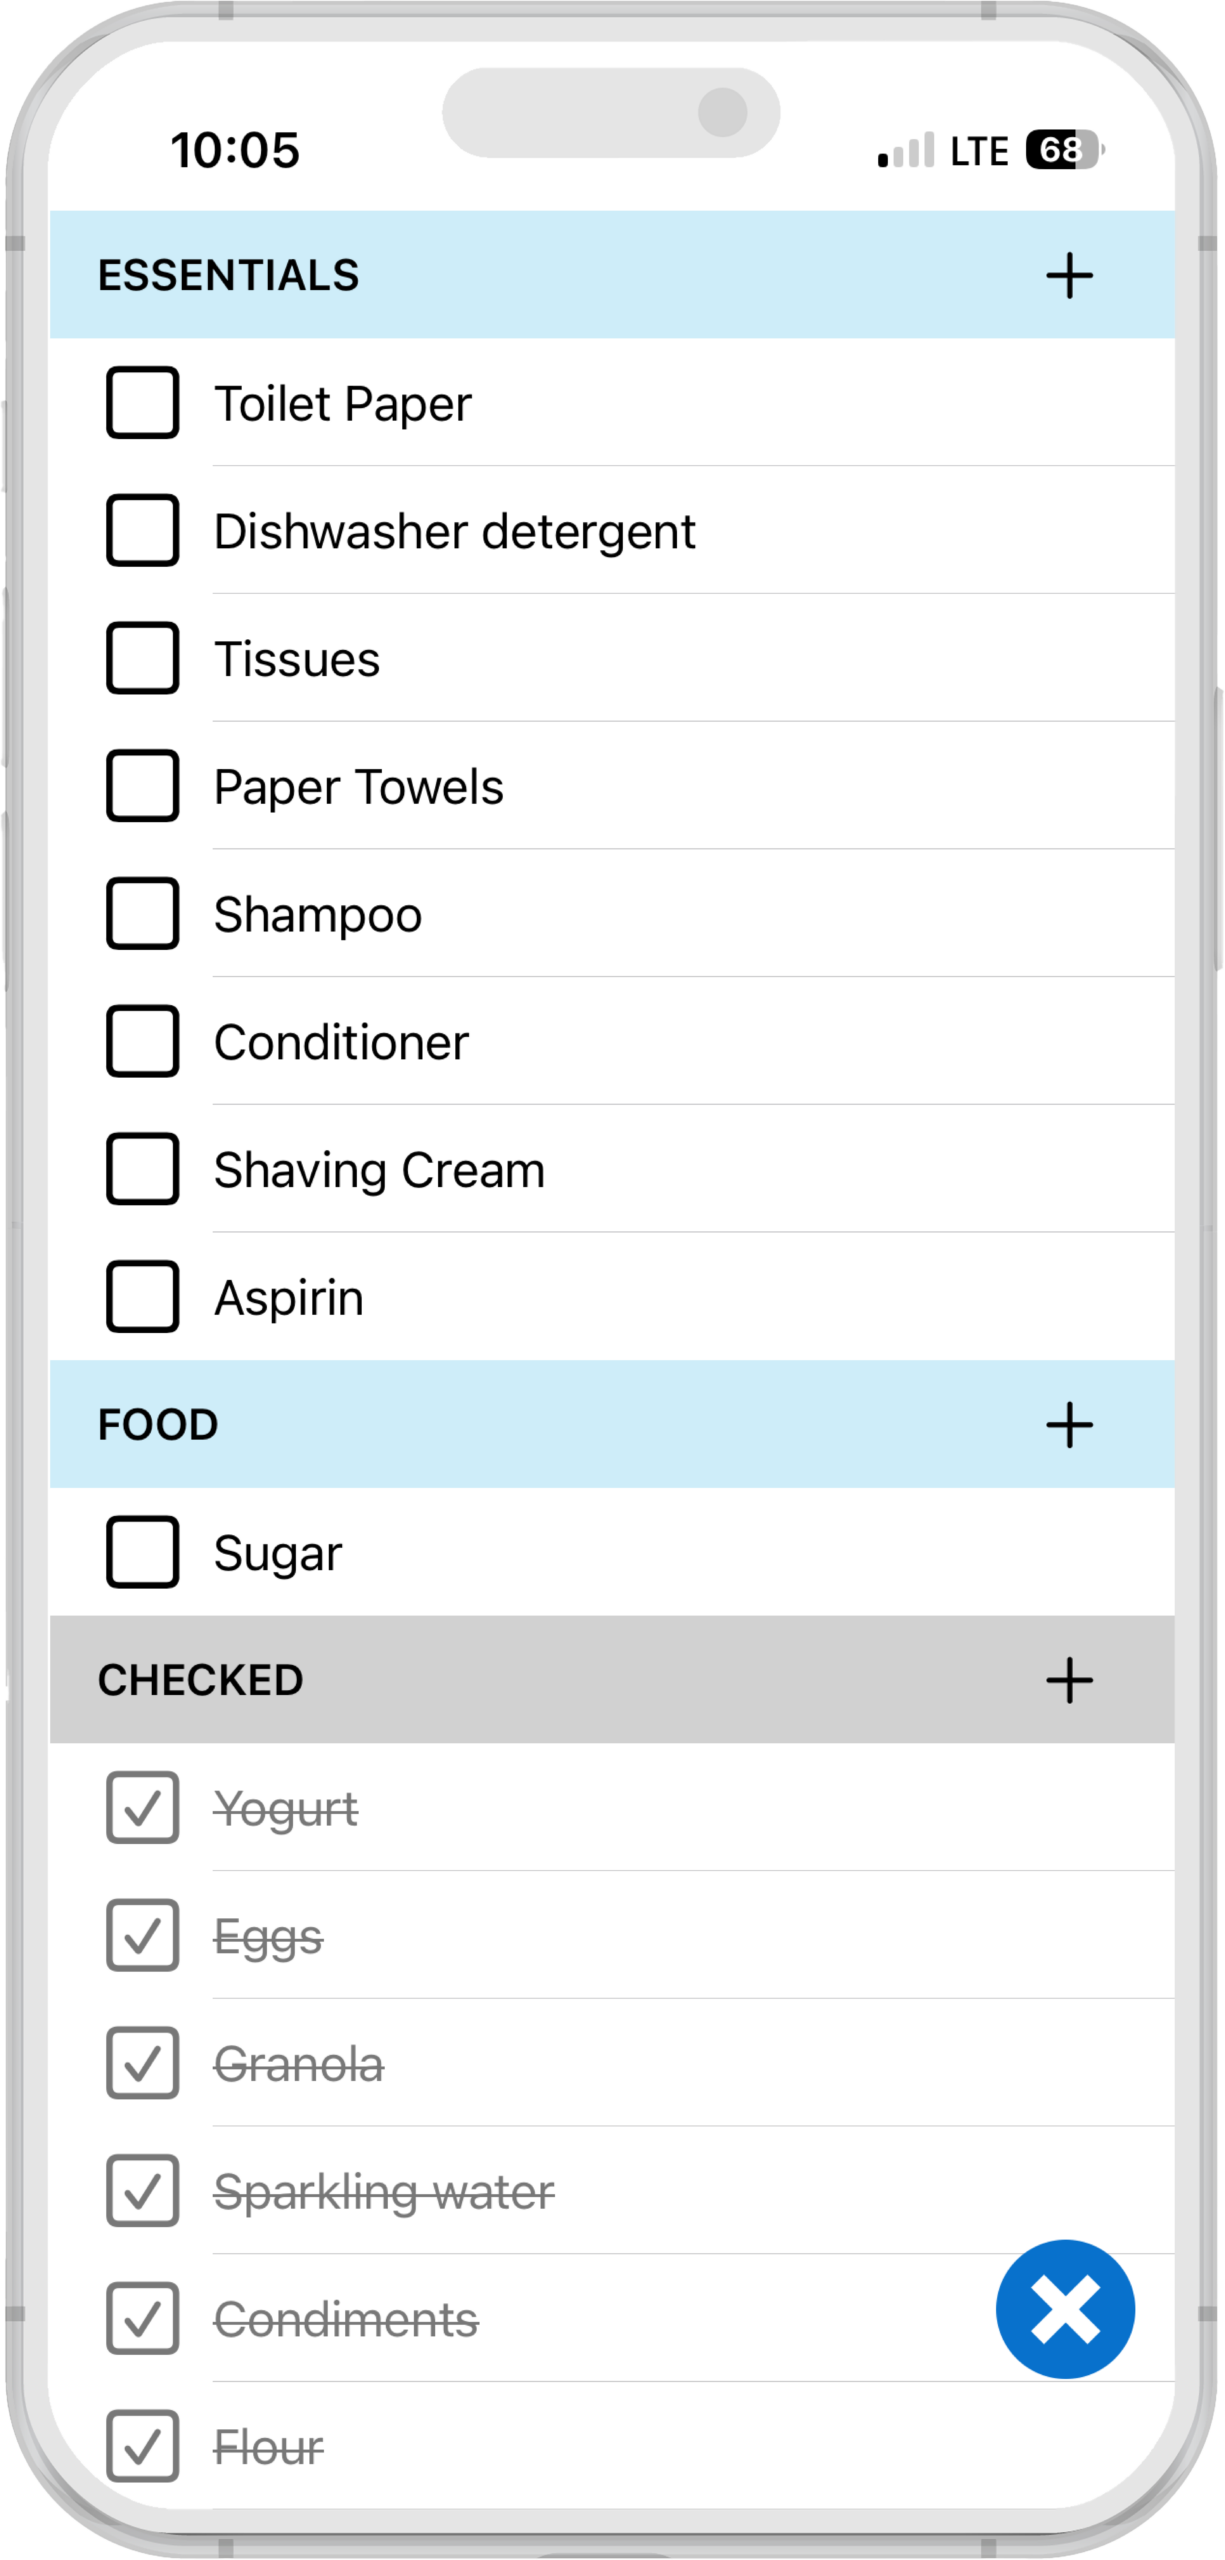
Task: Select the Conditioner item label
Action: 341,1042
